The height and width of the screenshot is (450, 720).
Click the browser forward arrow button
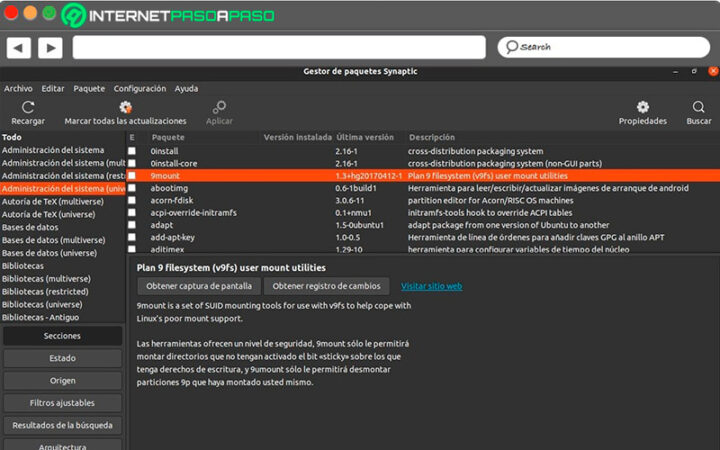pos(51,48)
